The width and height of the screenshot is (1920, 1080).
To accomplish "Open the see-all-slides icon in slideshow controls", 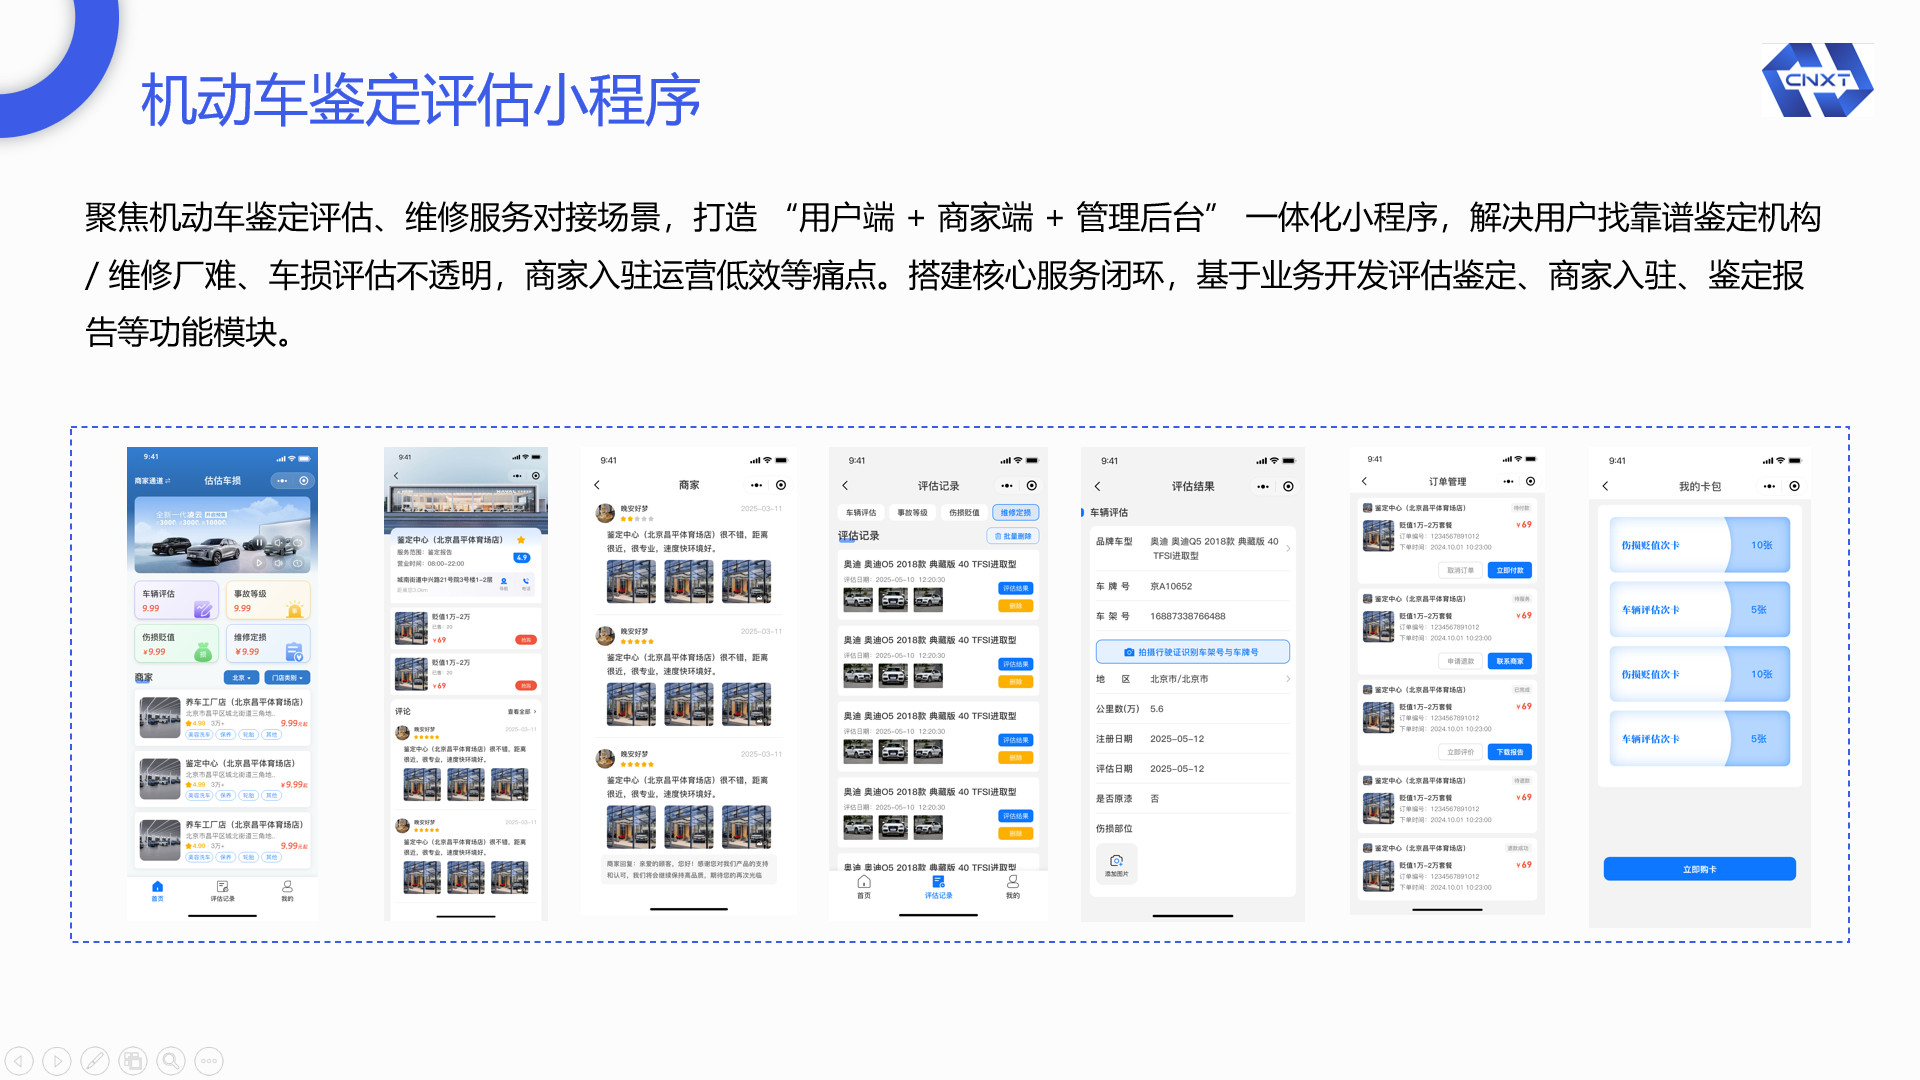I will [x=133, y=1061].
